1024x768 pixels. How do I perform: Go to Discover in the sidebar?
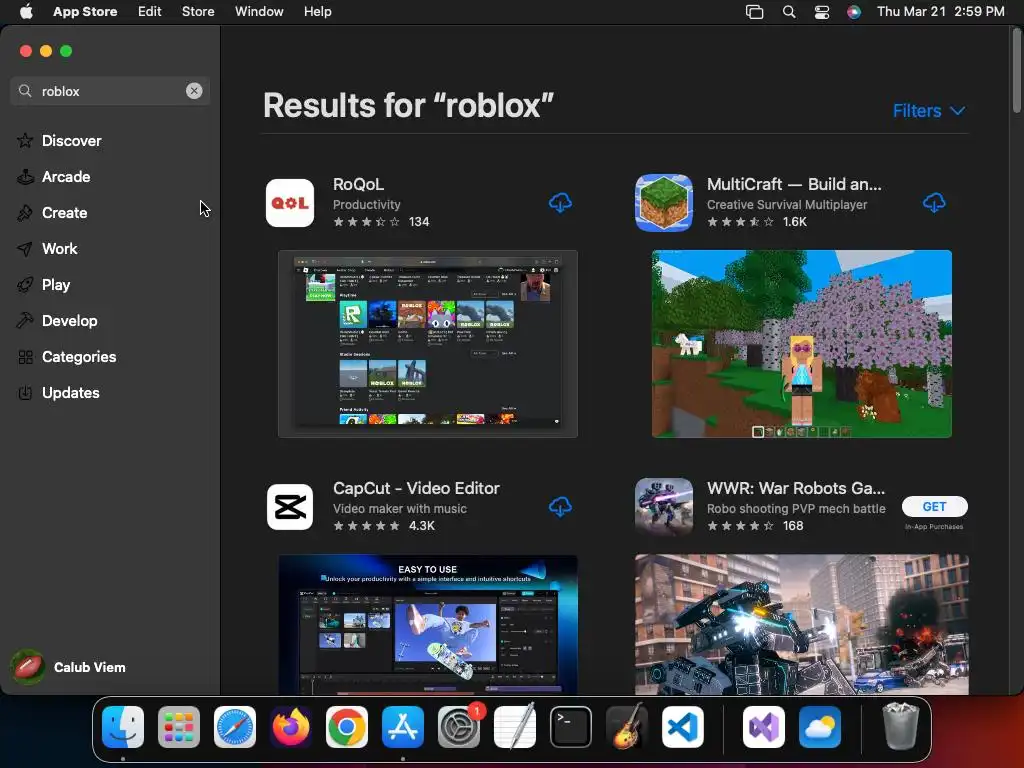point(71,140)
